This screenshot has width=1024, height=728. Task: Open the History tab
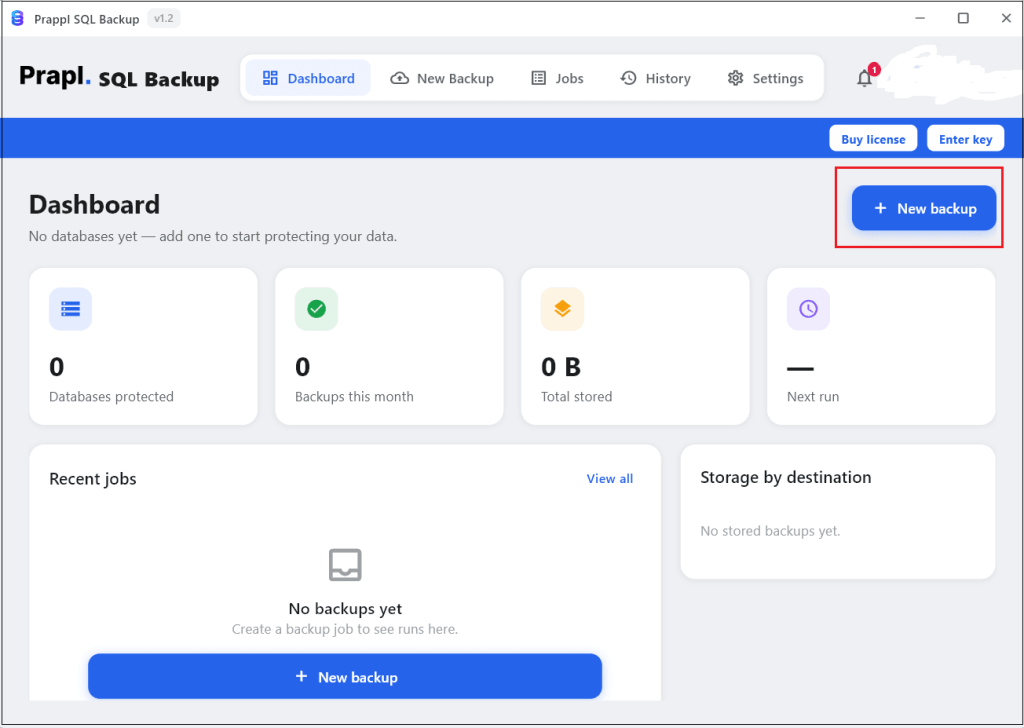point(655,78)
